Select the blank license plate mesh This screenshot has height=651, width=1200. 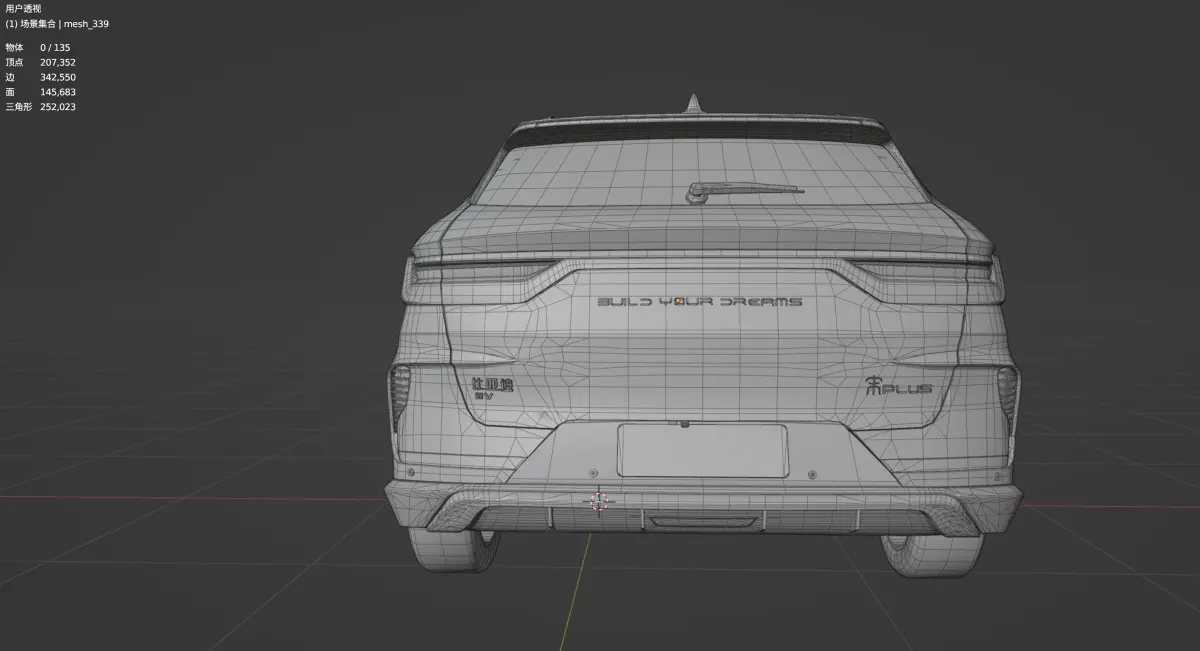[702, 450]
